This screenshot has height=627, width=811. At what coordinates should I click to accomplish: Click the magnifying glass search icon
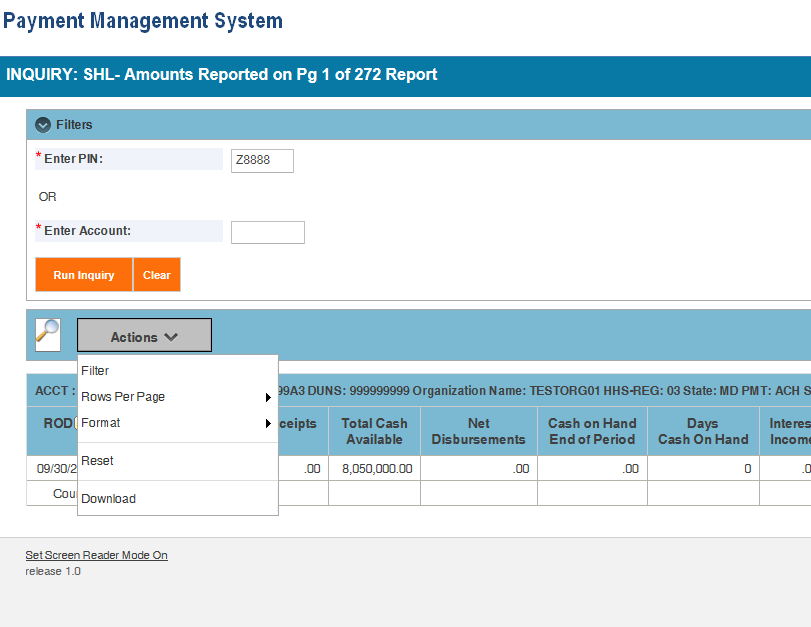pyautogui.click(x=48, y=335)
